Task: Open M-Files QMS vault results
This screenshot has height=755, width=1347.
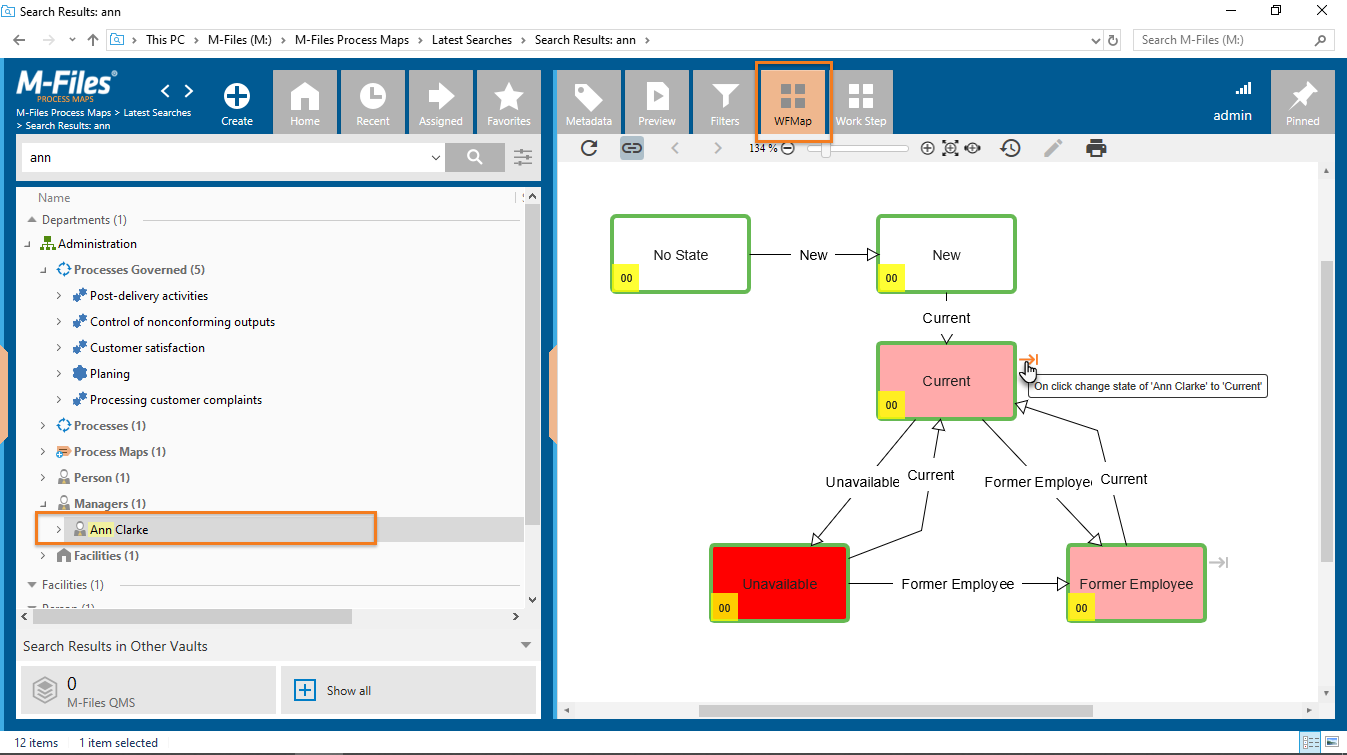Action: pyautogui.click(x=148, y=690)
